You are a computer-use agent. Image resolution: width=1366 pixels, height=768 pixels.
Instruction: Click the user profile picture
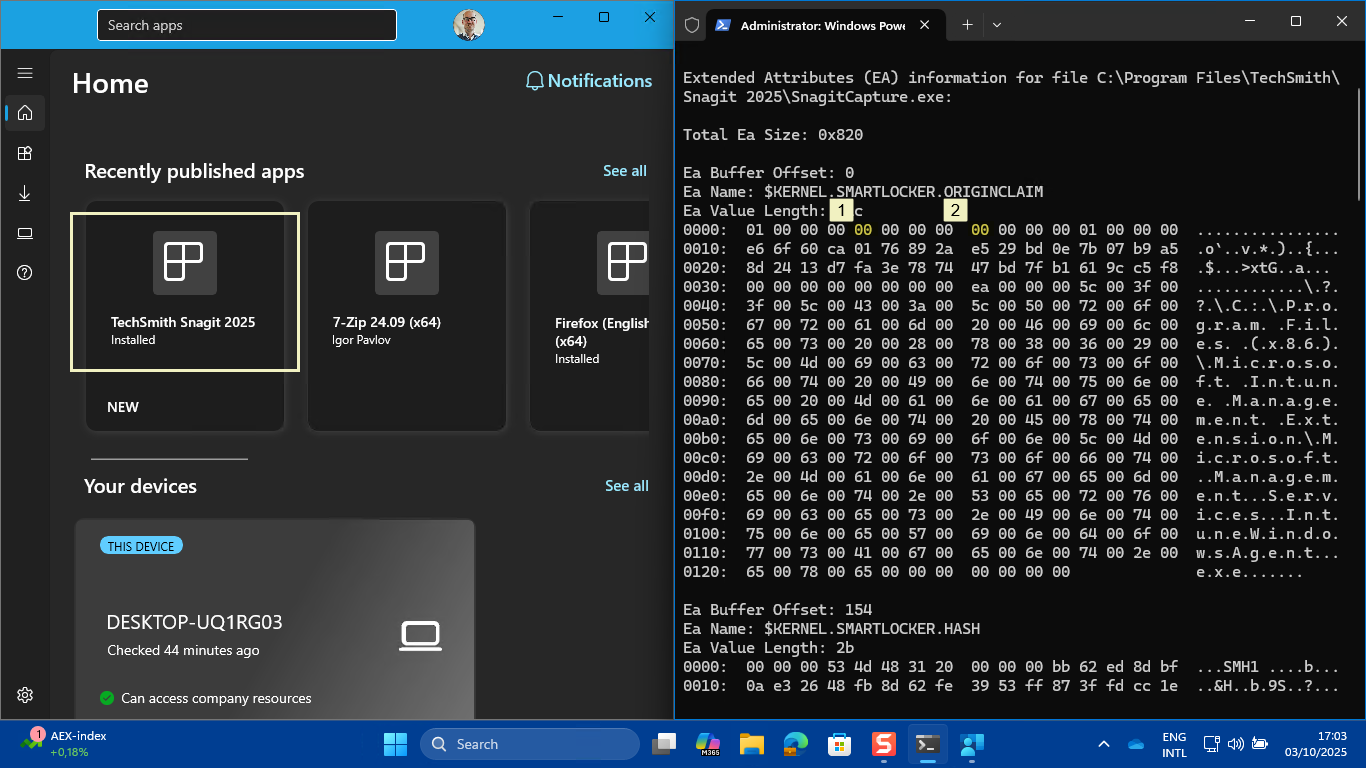coord(468,25)
